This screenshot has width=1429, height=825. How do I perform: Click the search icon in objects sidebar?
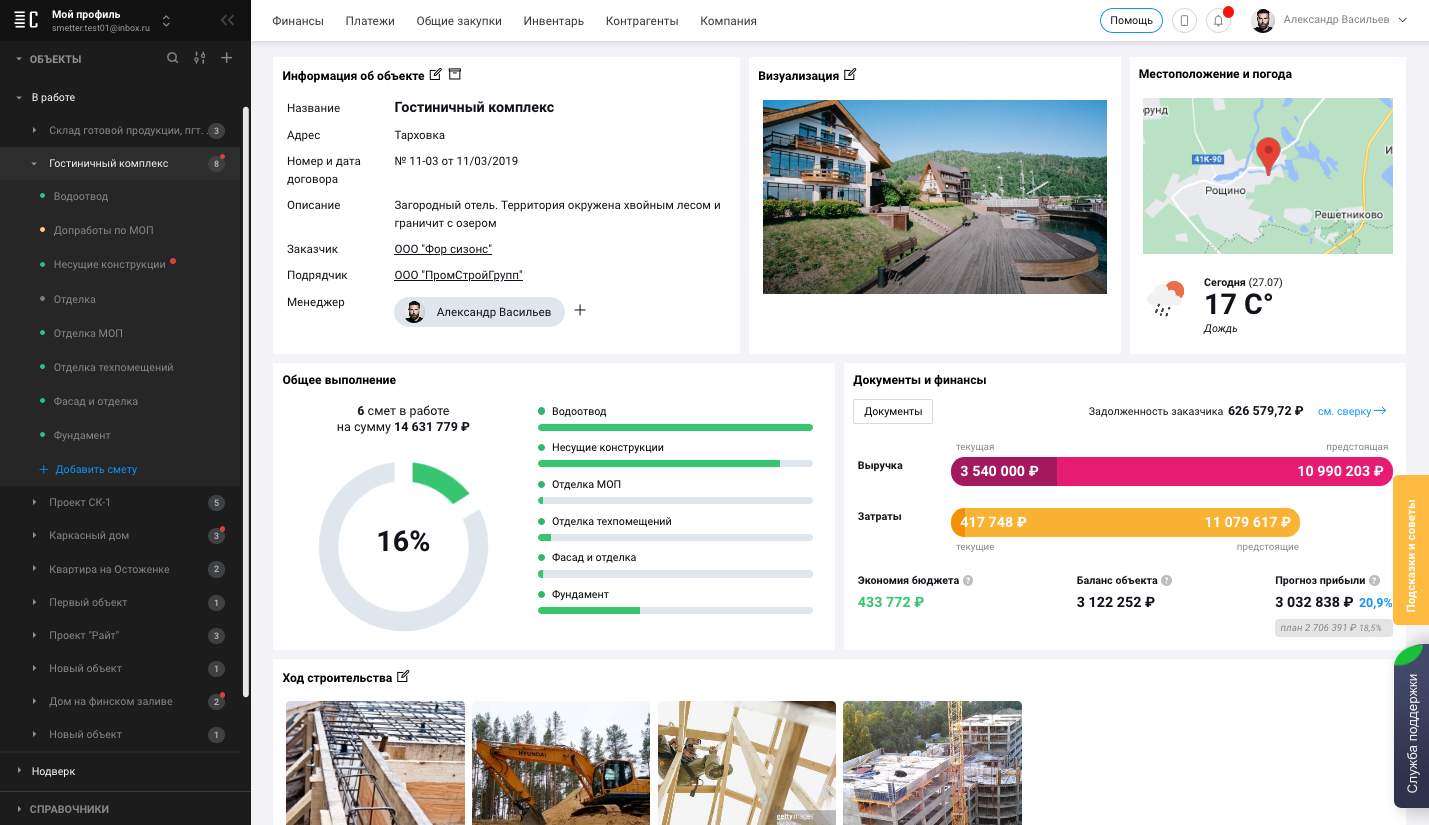(173, 58)
